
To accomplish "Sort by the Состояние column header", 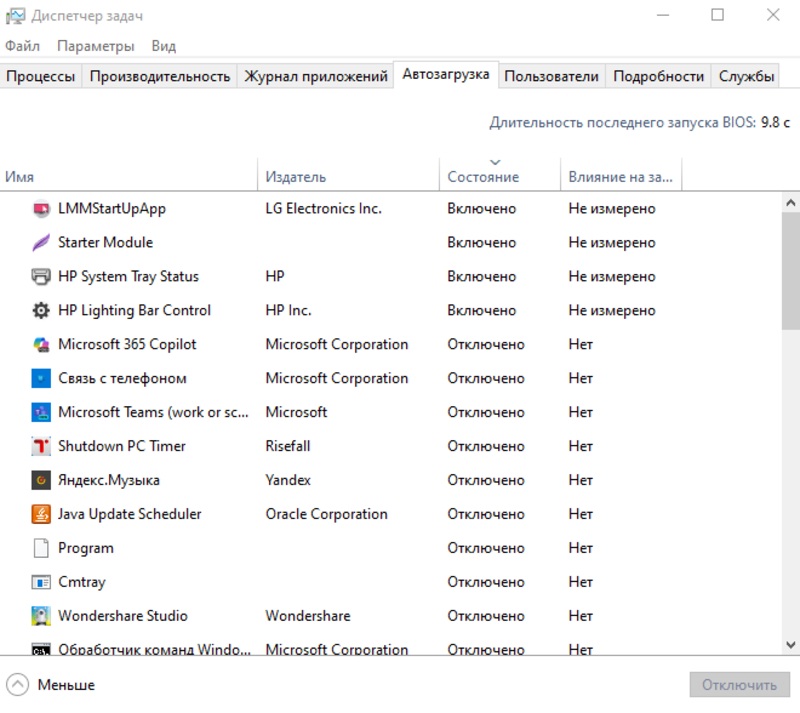I will coord(483,177).
